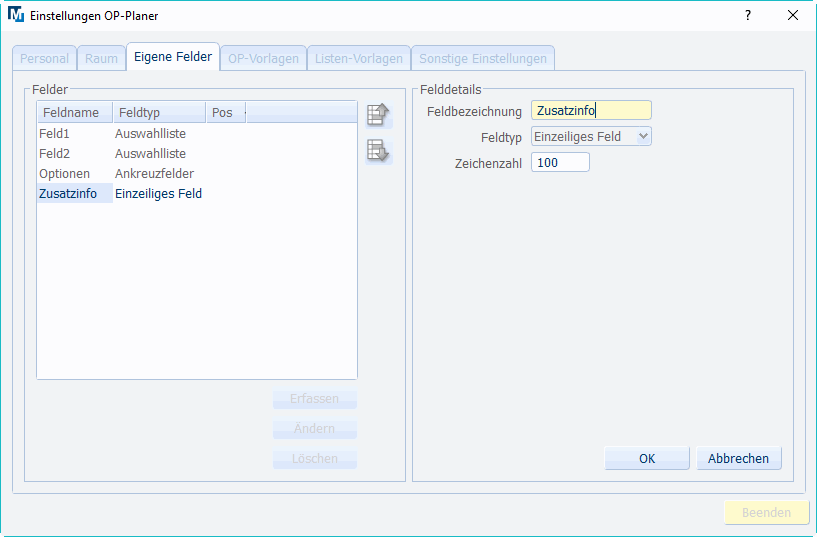Click the Ankreuzfelder cell
The image size is (817, 537).
tap(154, 173)
